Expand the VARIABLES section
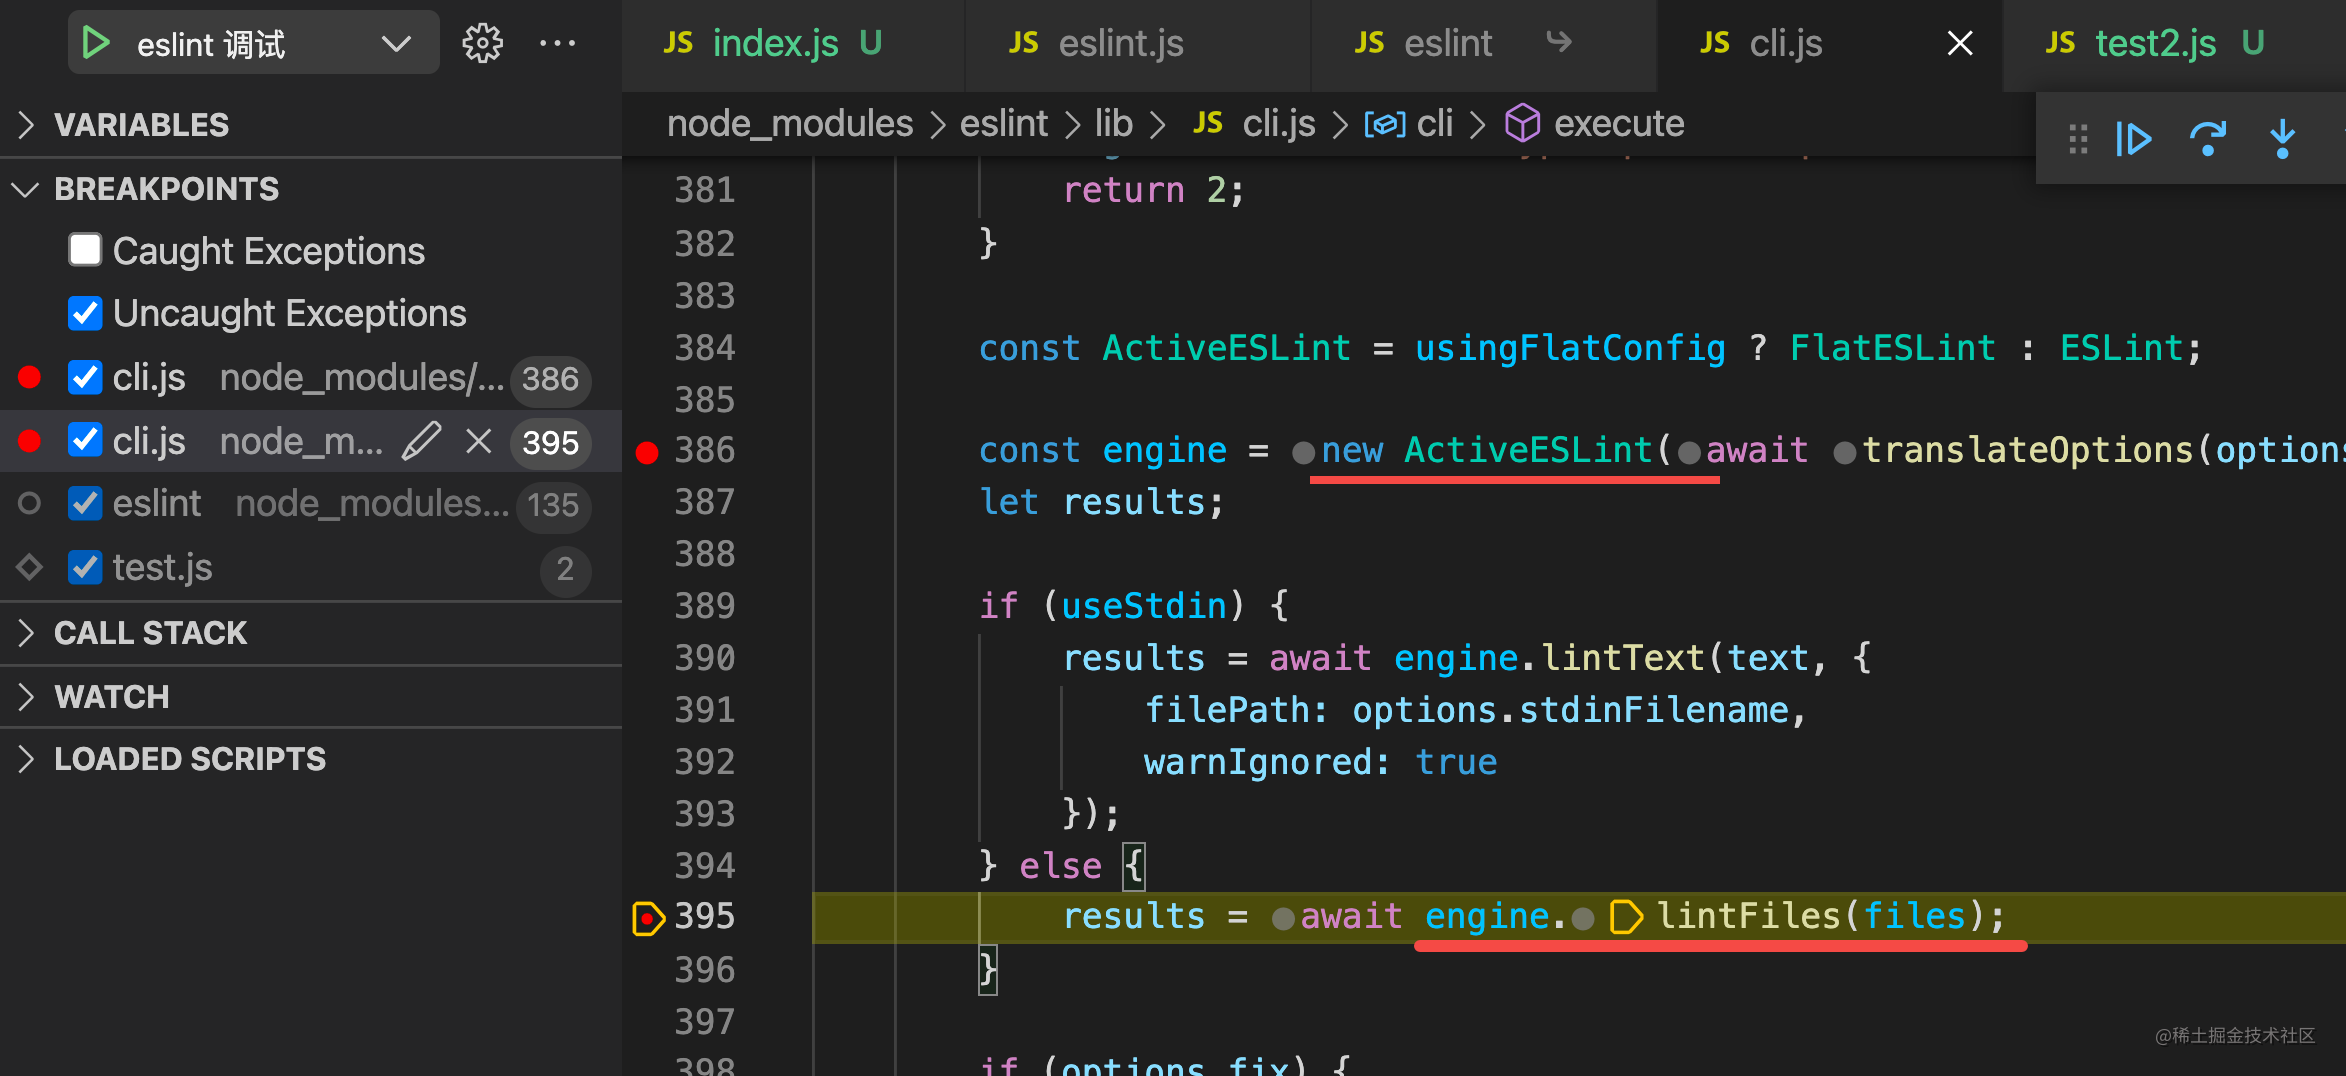2346x1076 pixels. [141, 125]
